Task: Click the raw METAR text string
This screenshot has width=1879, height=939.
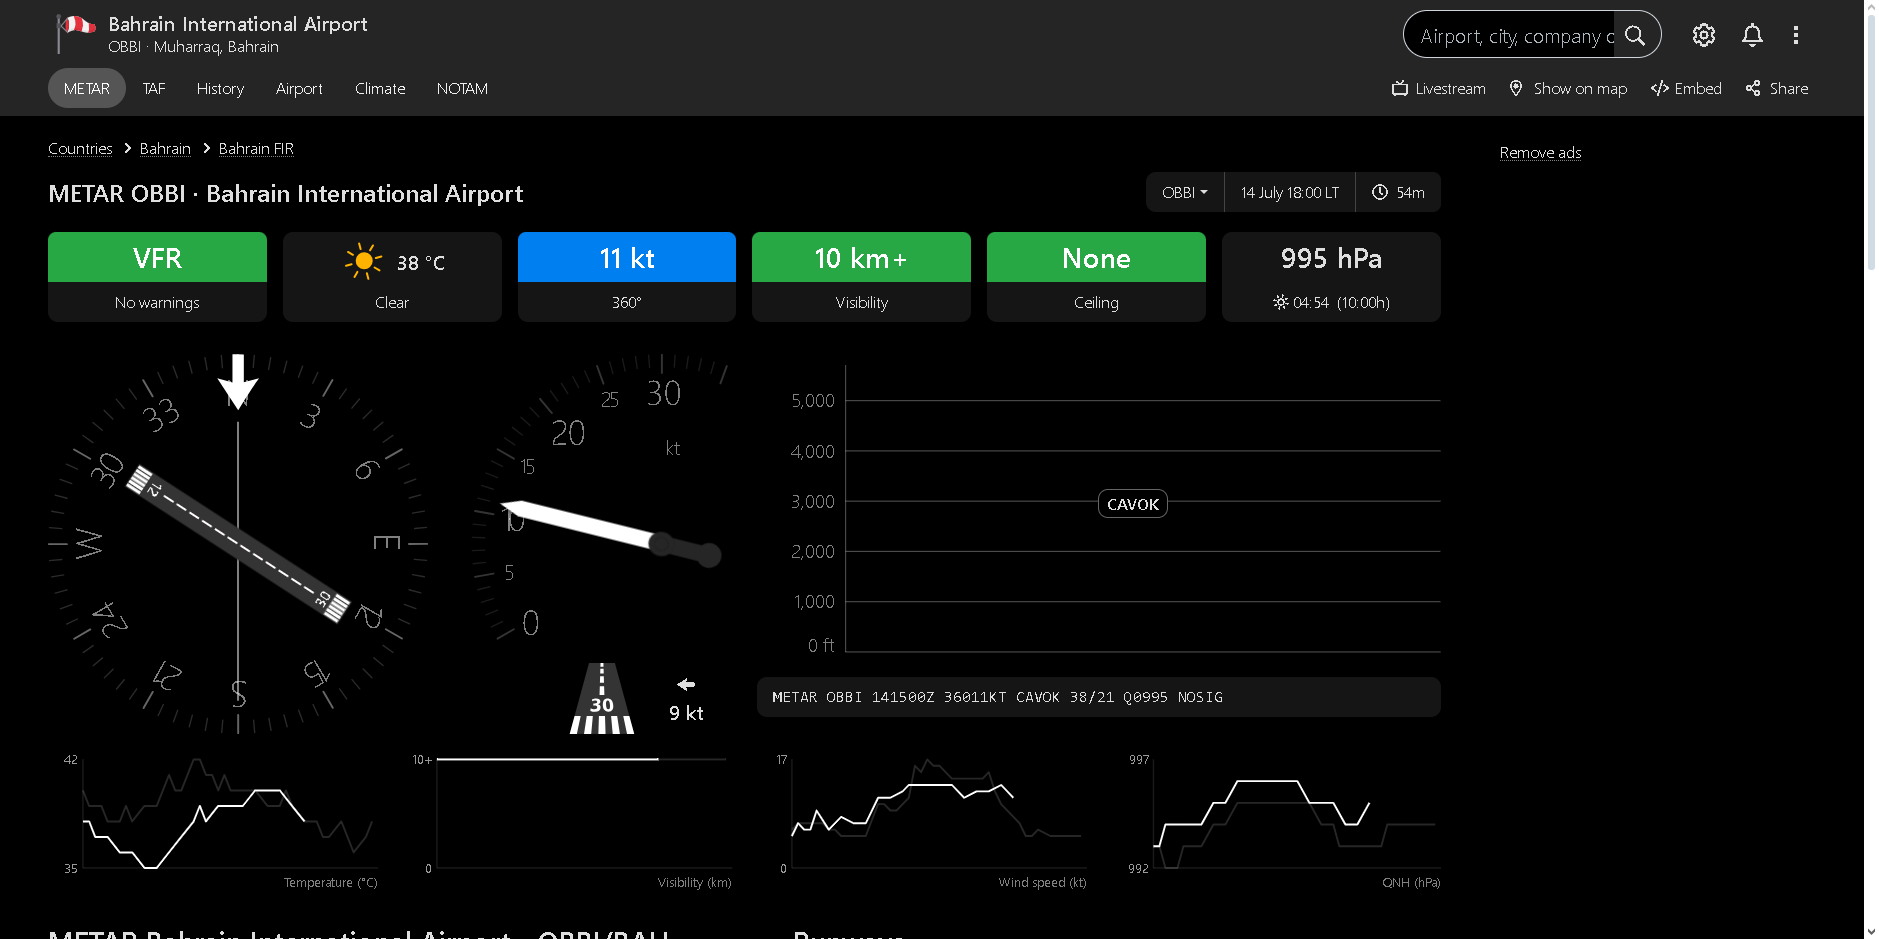Action: click(997, 697)
